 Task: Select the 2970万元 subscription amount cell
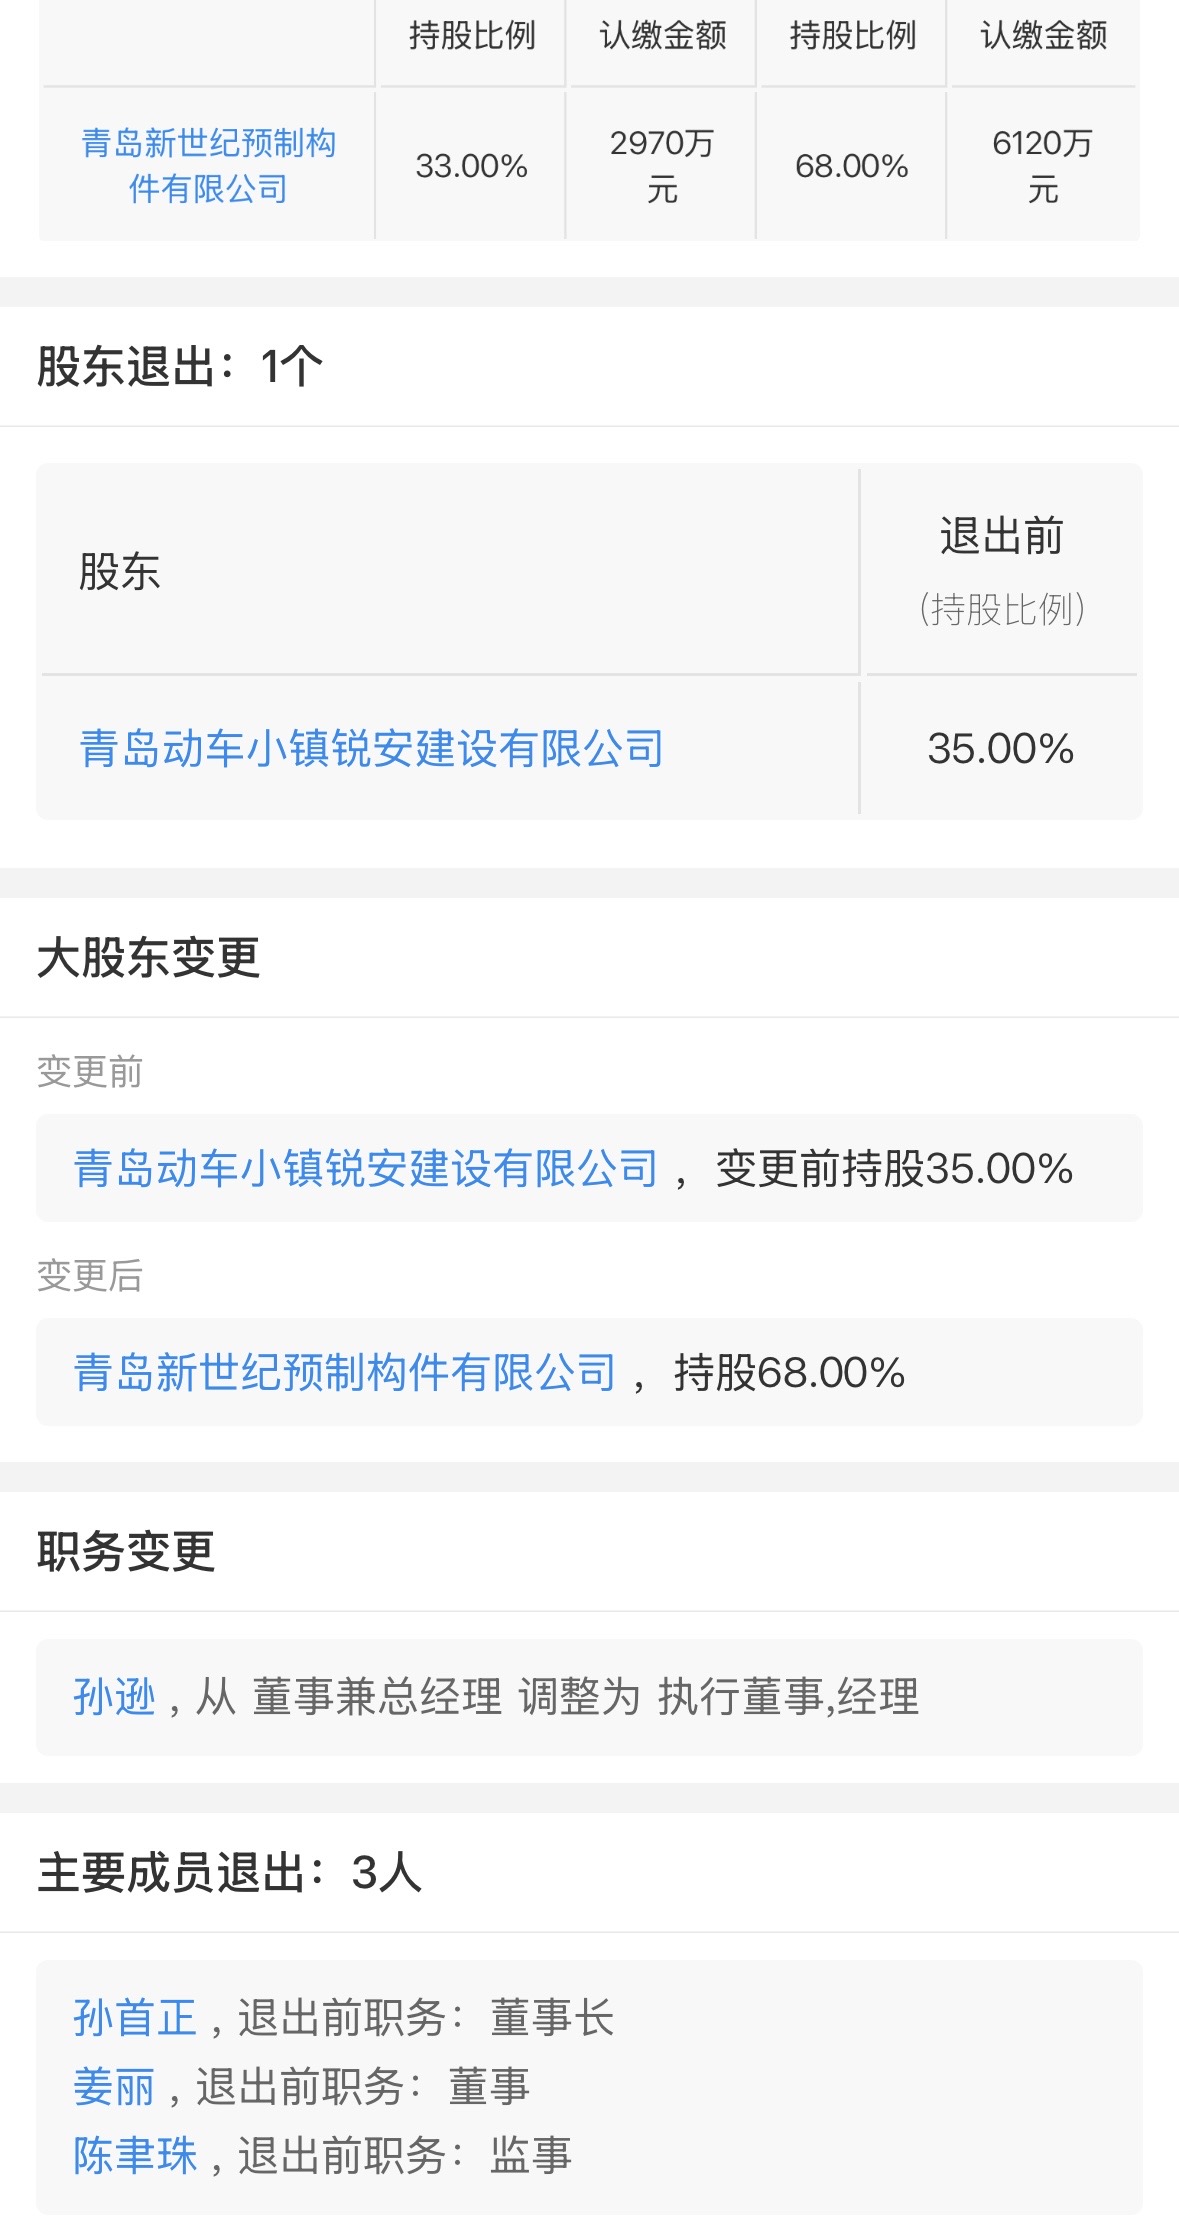(x=662, y=166)
